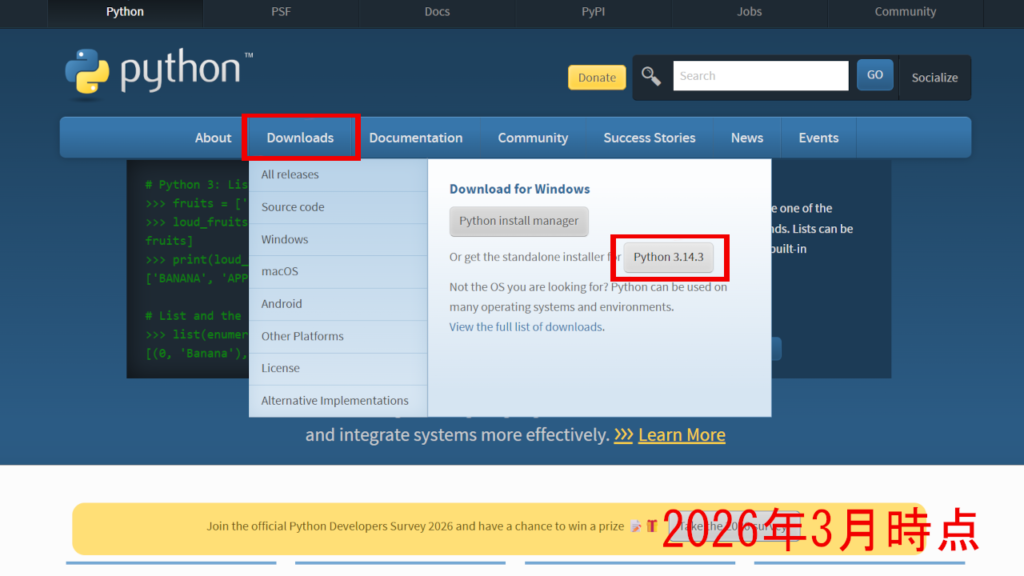Screen dimensions: 1024x576
Task: Open the Downloads navigation menu
Action: 300,138
